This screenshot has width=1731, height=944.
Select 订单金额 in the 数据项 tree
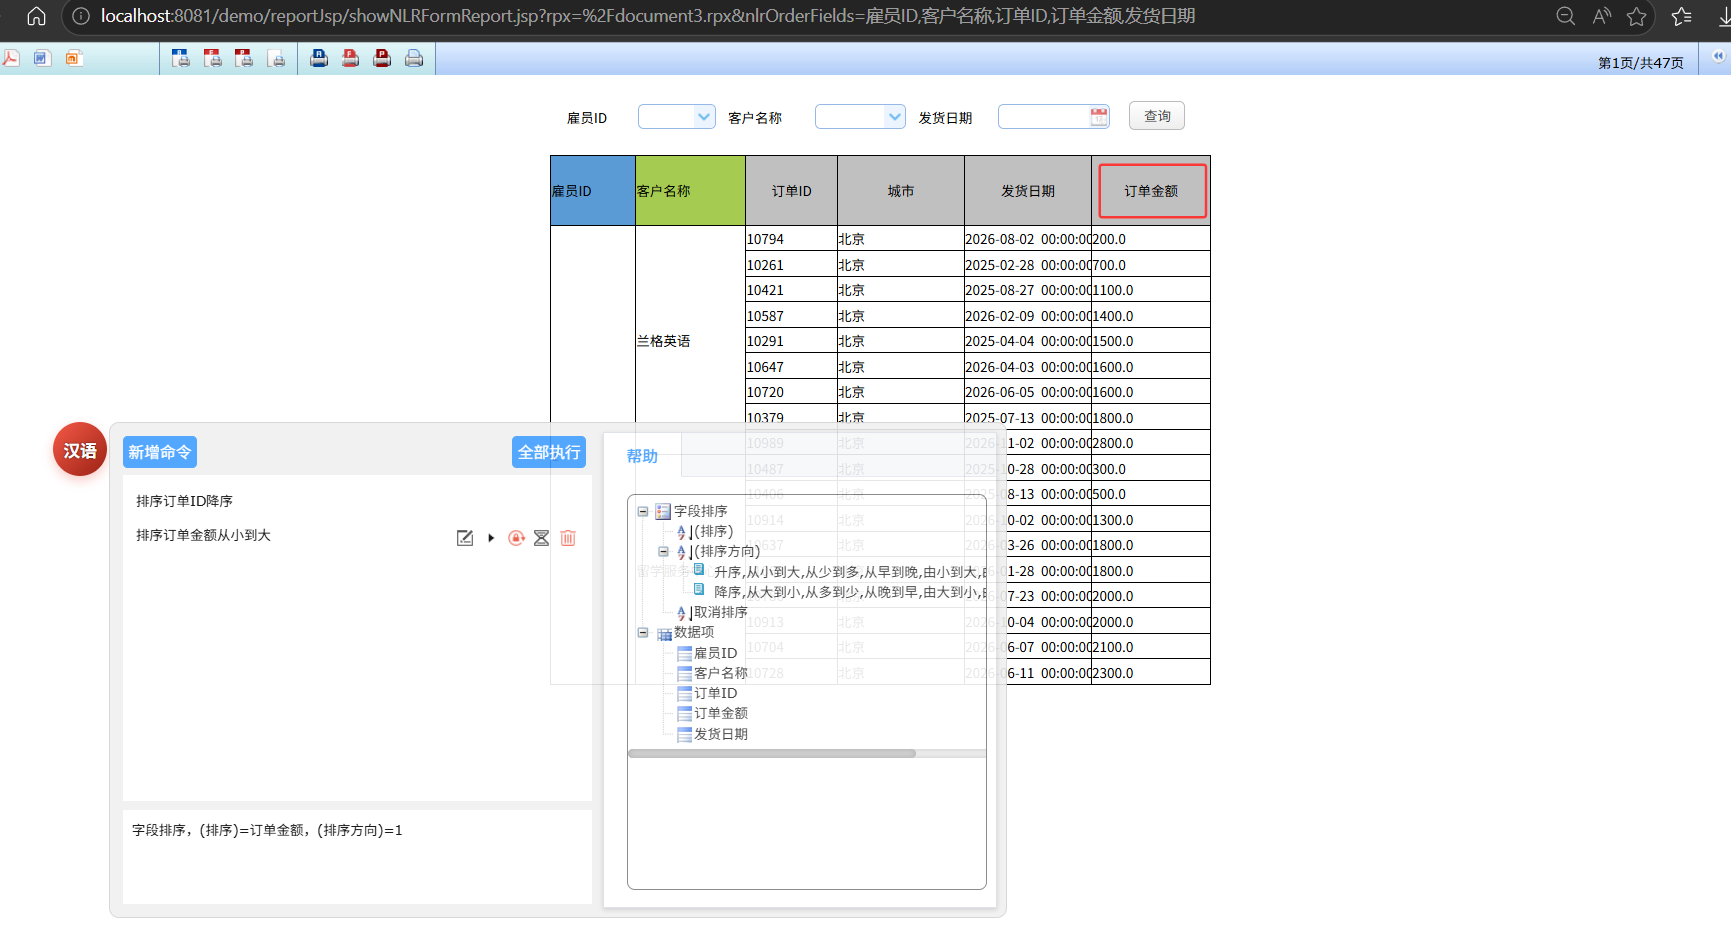pyautogui.click(x=721, y=713)
